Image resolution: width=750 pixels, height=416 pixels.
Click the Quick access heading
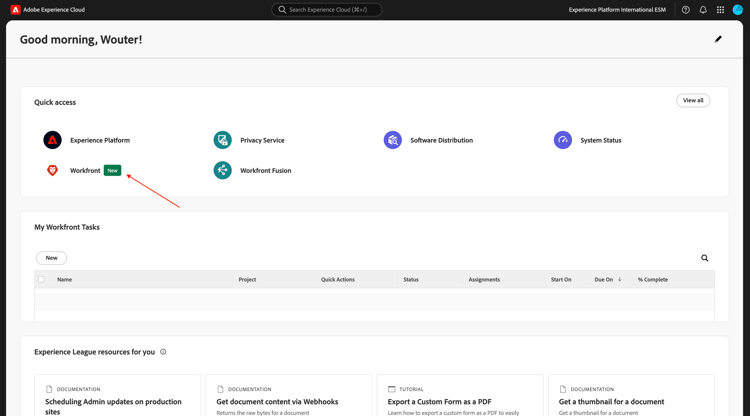[55, 102]
